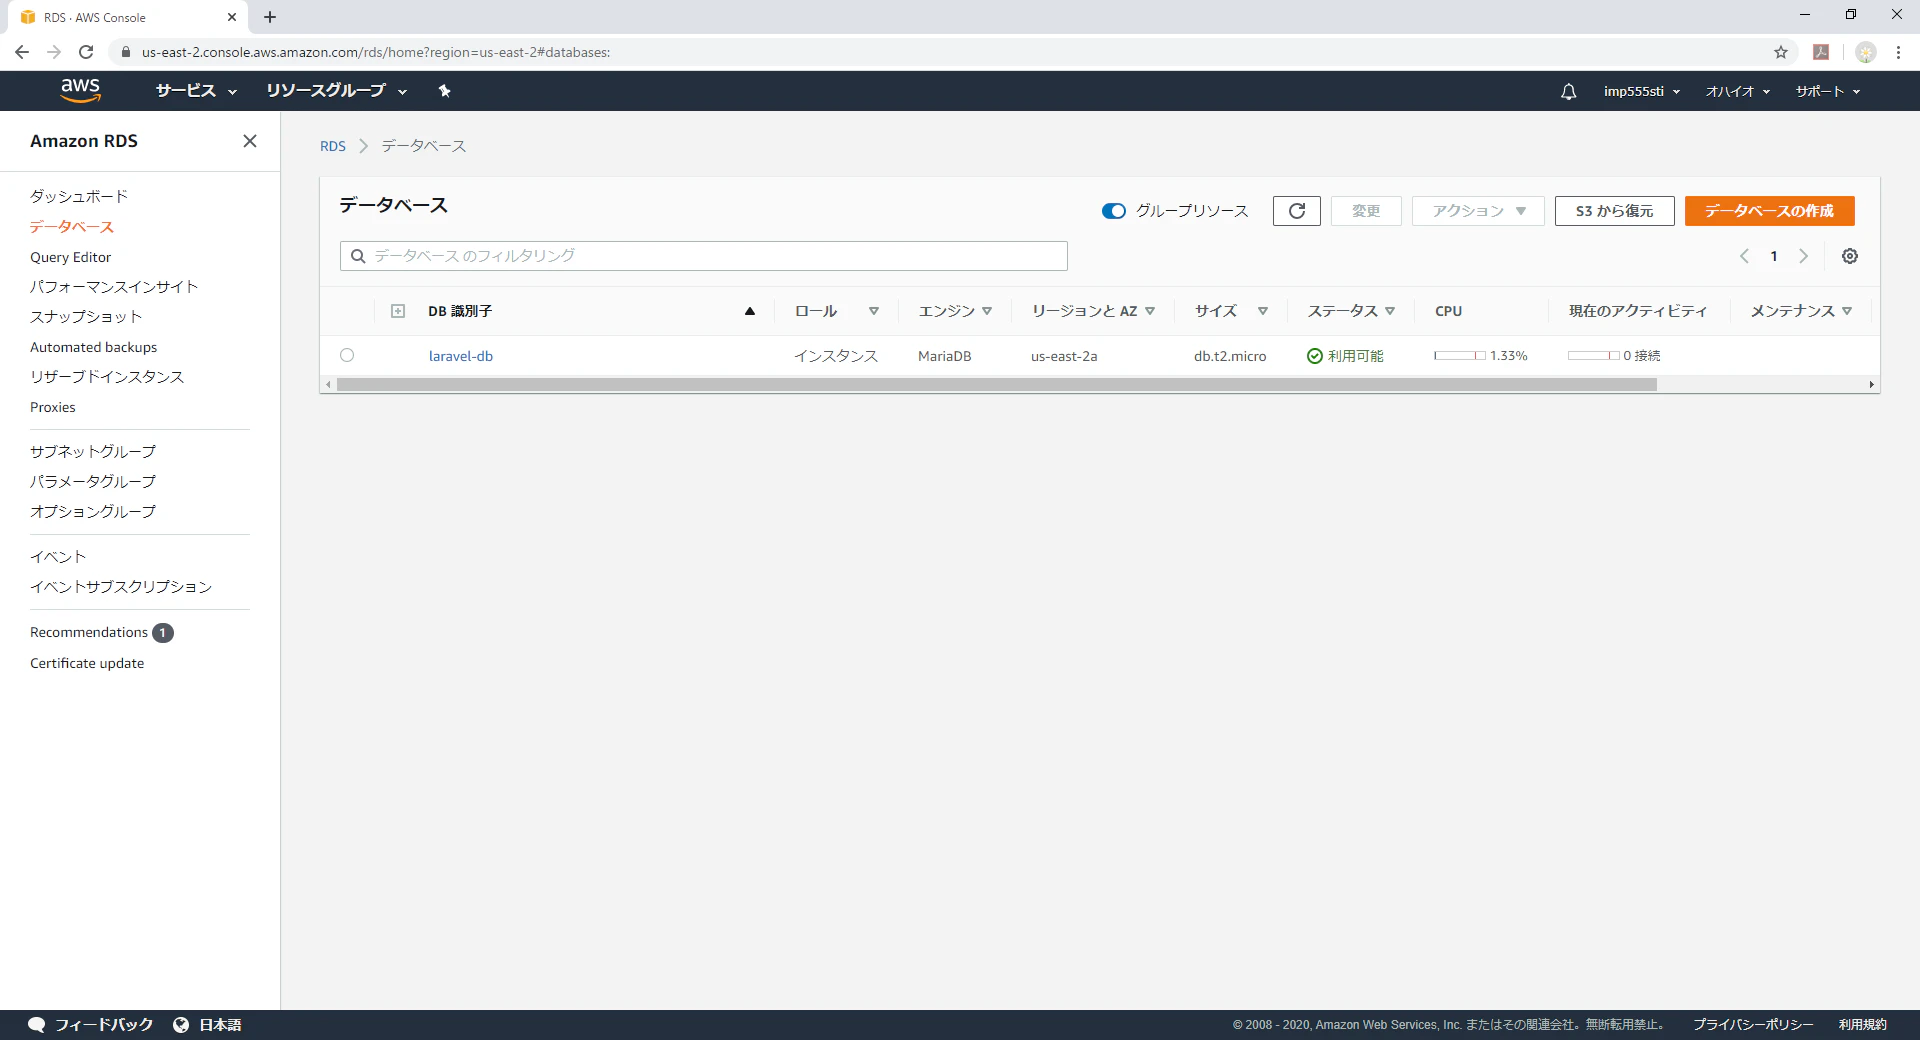Click S3 から復元 restore button

1614,211
